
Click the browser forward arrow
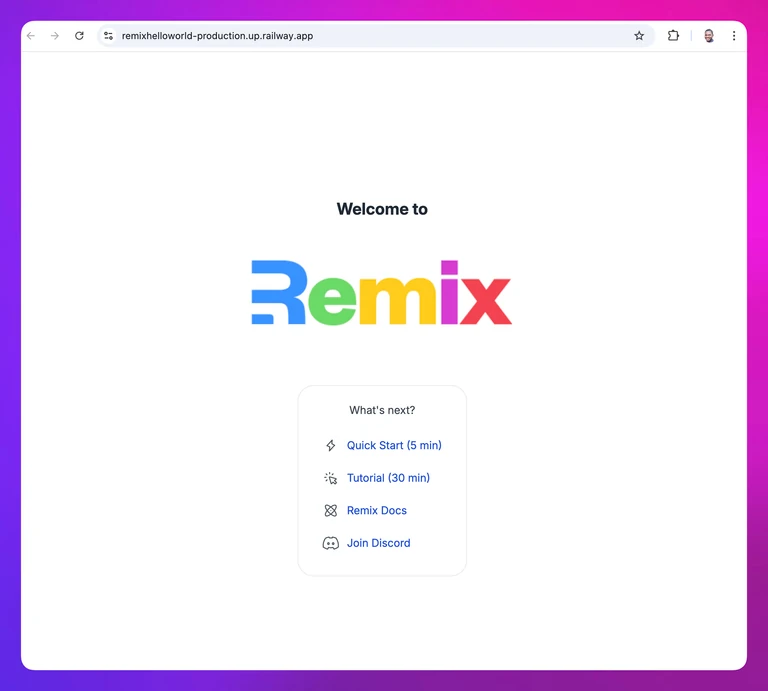[55, 36]
